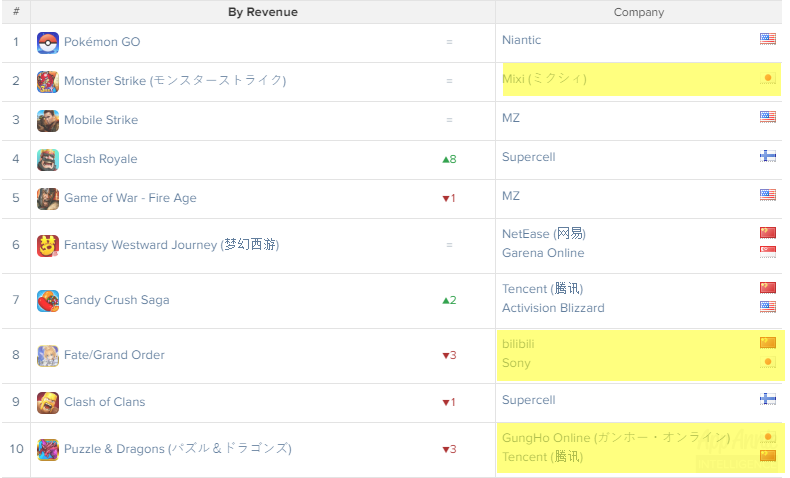
Task: Open the MZ link in Mobile Strike row
Action: [x=511, y=118]
